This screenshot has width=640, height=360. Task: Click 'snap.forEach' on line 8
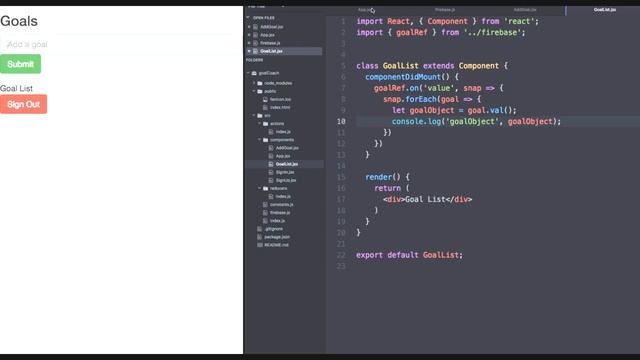pyautogui.click(x=410, y=99)
